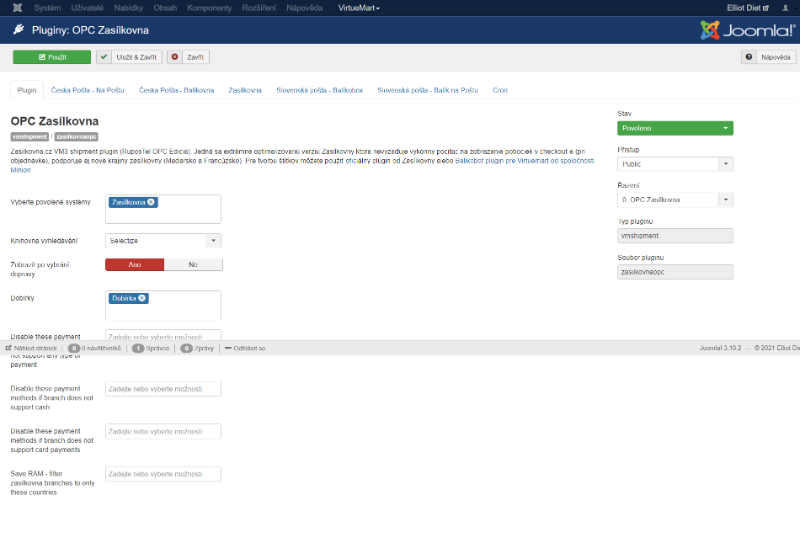Screen dimensions: 800x544
Task: Click the card payments methods field
Action: point(163,431)
